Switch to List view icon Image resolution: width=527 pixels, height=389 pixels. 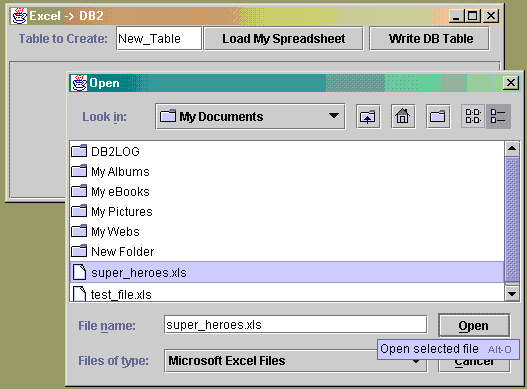[473, 117]
